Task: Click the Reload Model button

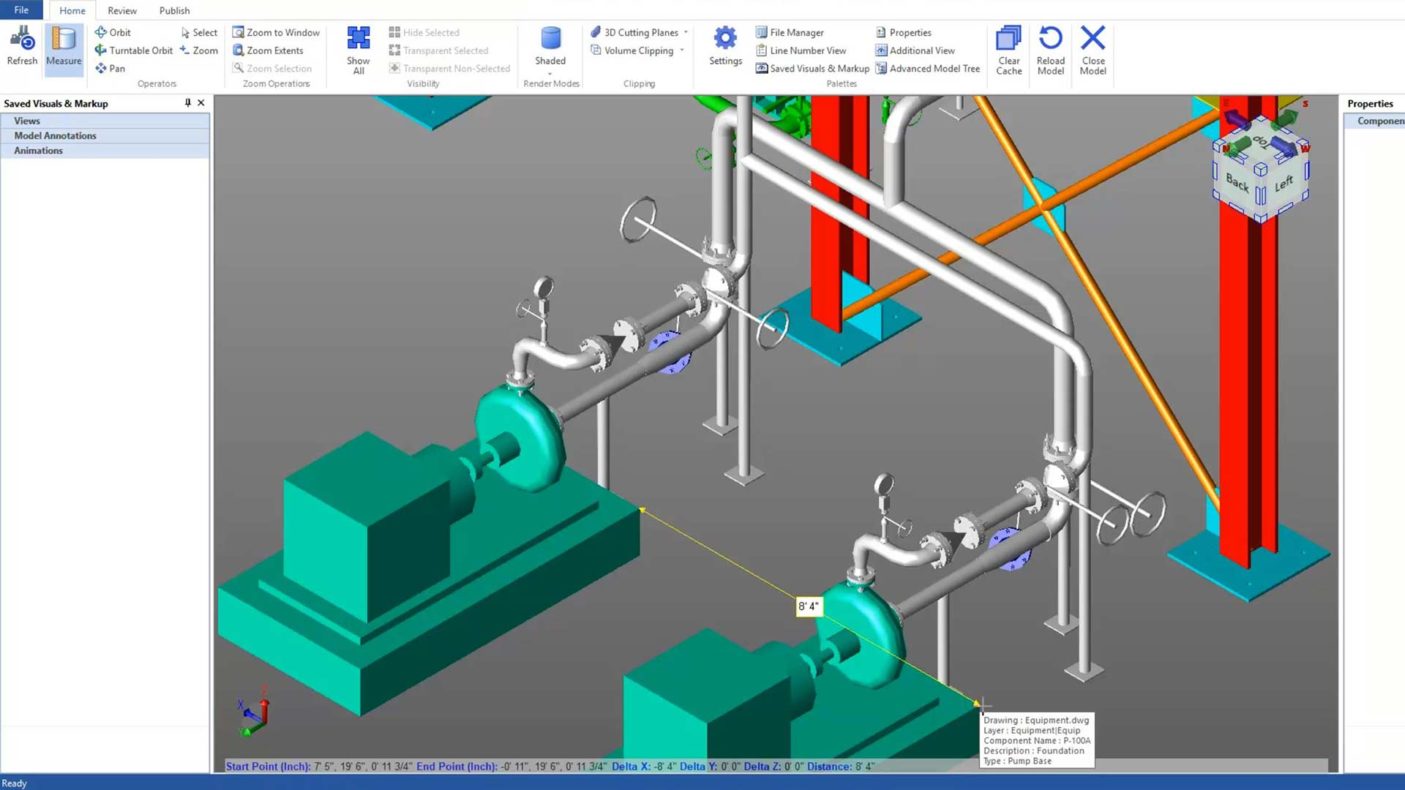Action: point(1050,50)
